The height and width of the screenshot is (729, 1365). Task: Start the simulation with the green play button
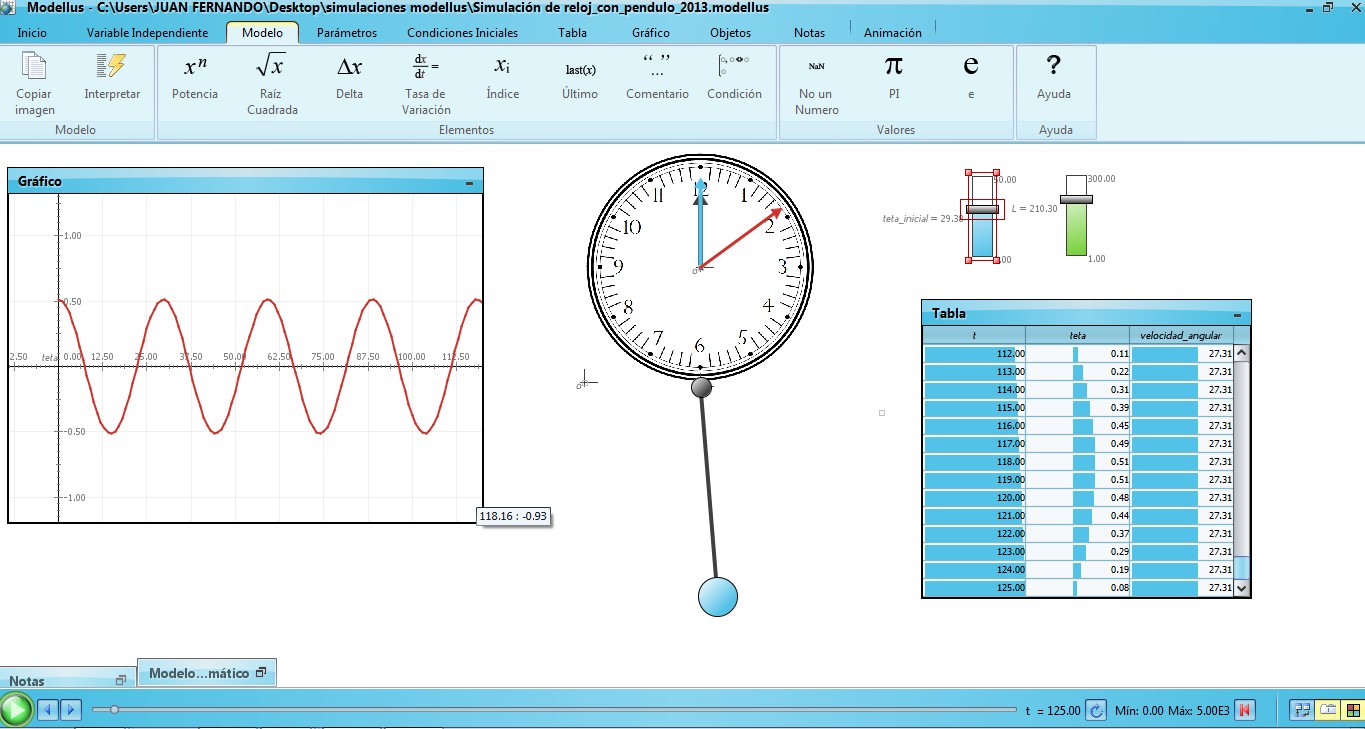(17, 710)
